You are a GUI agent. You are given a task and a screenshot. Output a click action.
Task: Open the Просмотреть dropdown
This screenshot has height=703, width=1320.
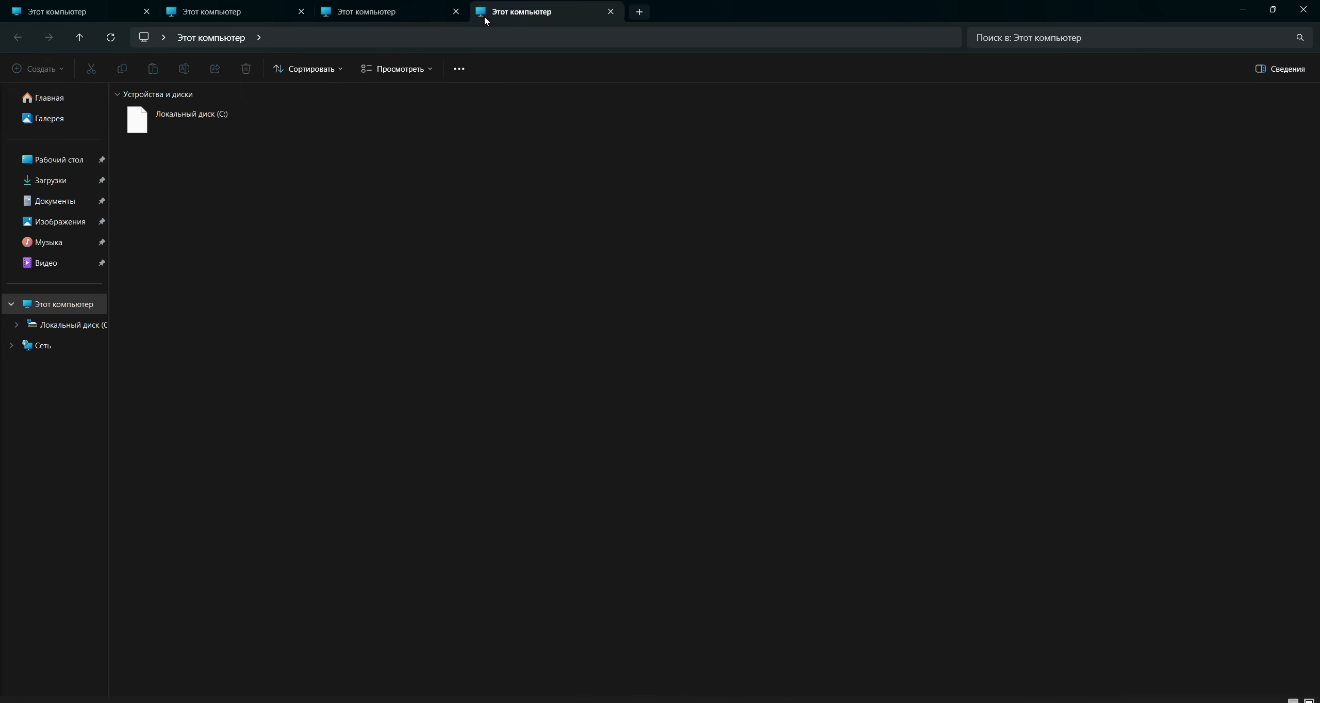(396, 68)
